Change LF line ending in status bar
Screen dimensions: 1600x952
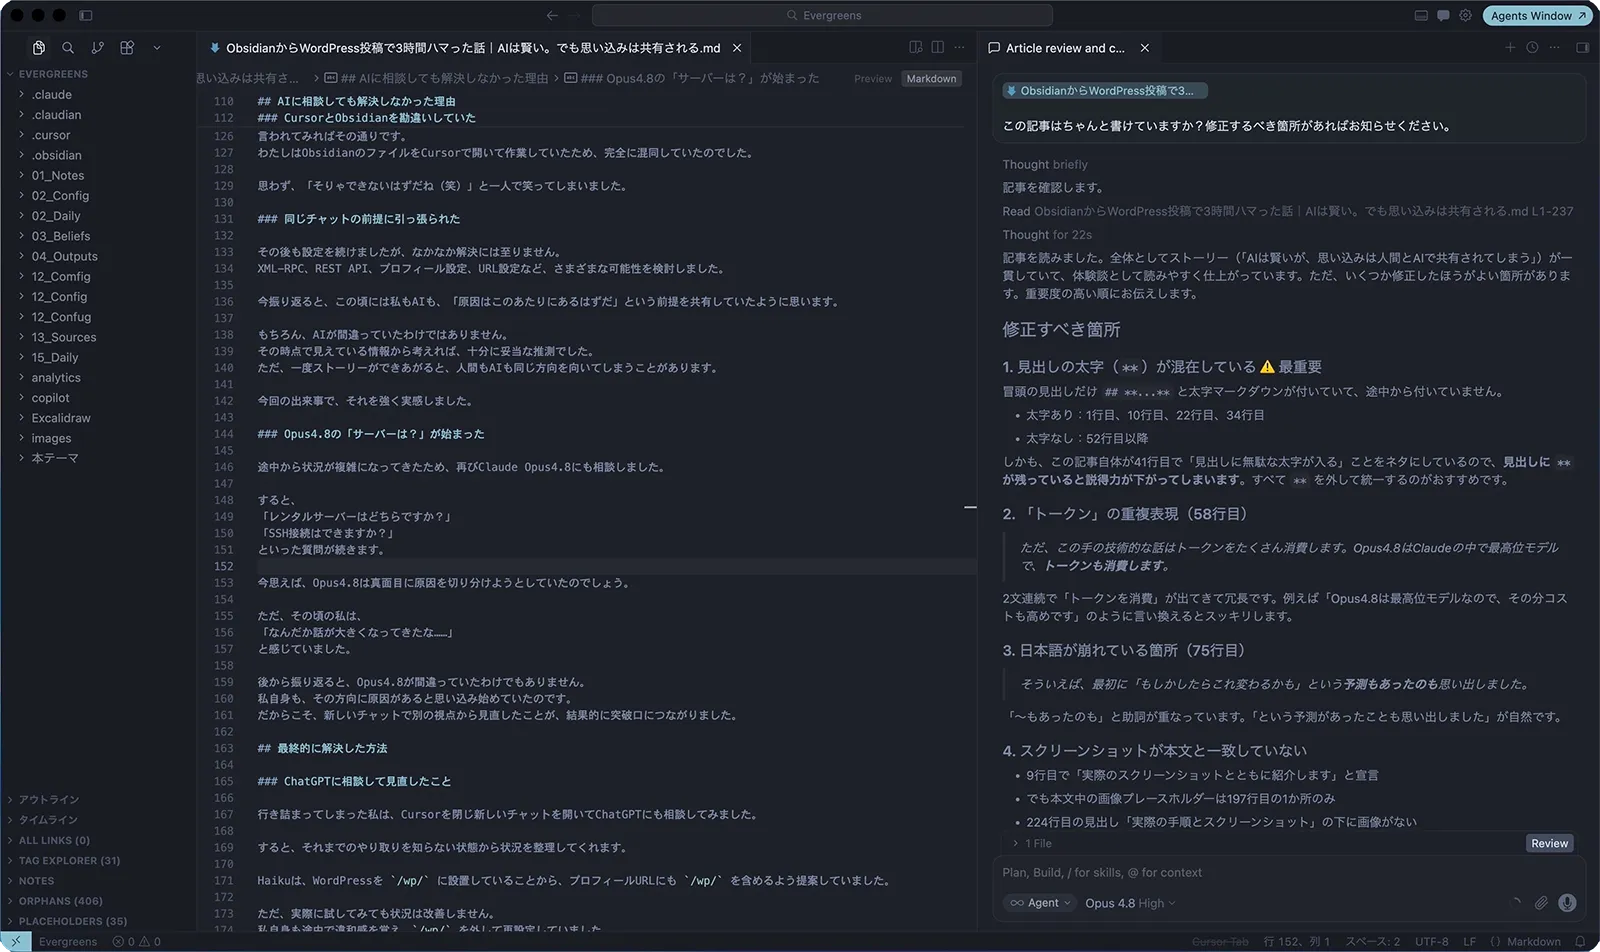tap(1469, 941)
